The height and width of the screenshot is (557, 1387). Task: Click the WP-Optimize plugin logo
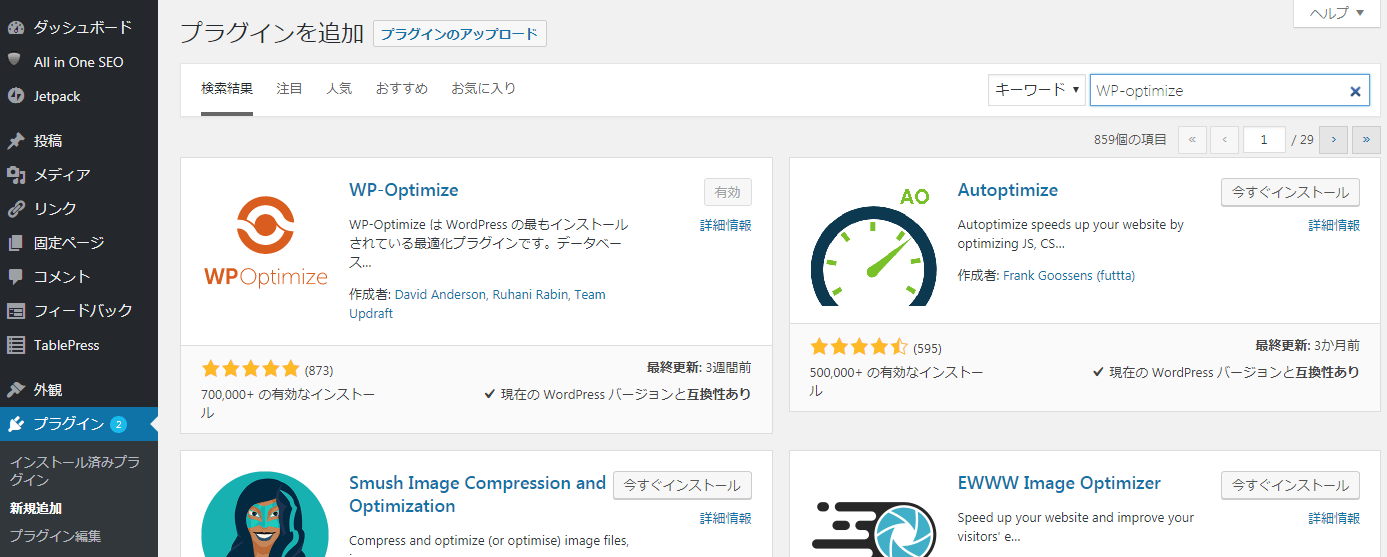click(x=266, y=242)
